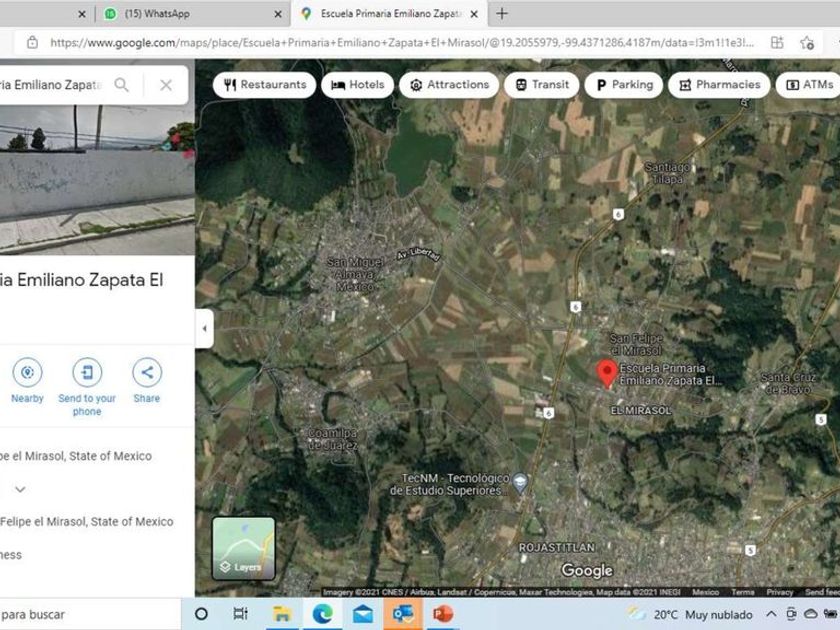Screen dimensions: 840x630
Task: Clear the Maps search with the X
Action: click(166, 85)
